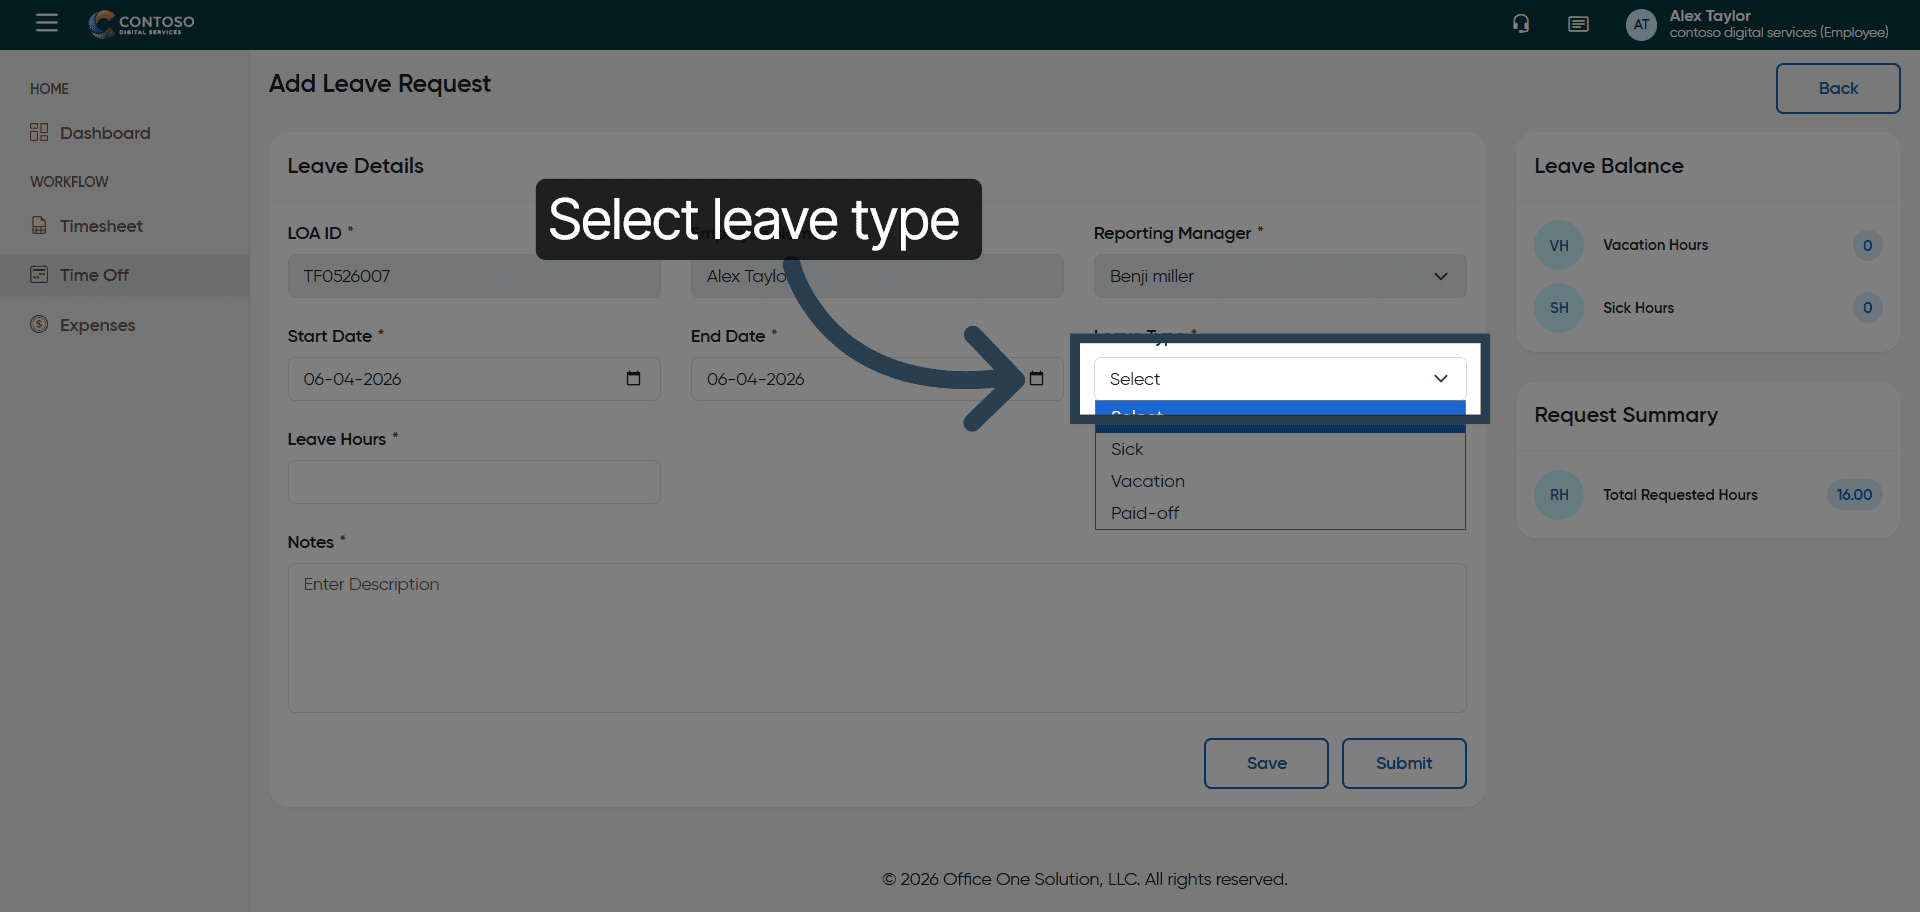The image size is (1920, 912).
Task: Click the VH Vacation Hours badge
Action: (1558, 246)
